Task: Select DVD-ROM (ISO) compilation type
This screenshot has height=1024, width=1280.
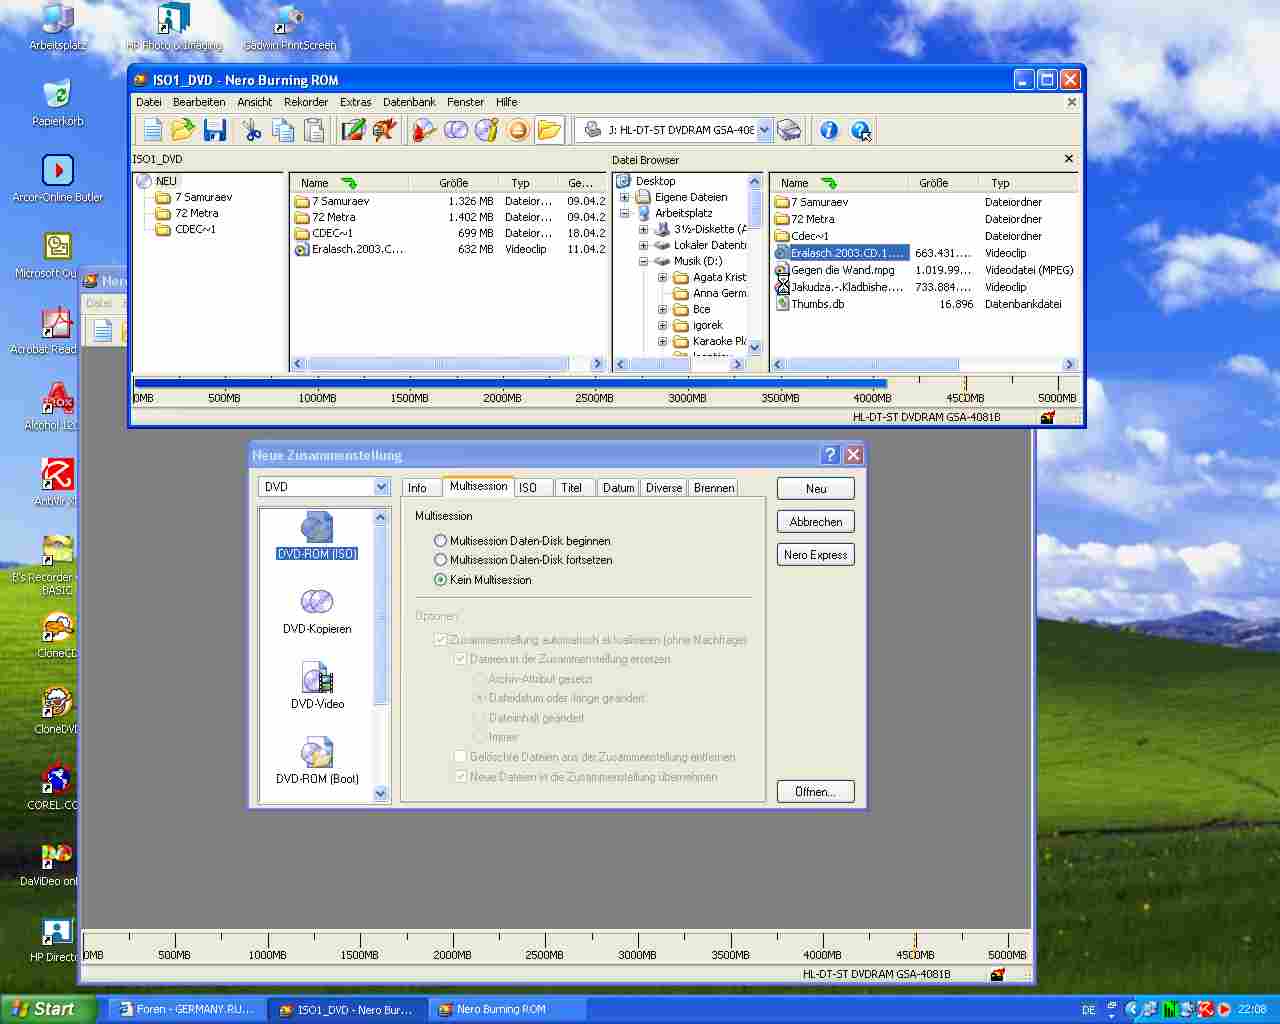Action: (x=317, y=536)
